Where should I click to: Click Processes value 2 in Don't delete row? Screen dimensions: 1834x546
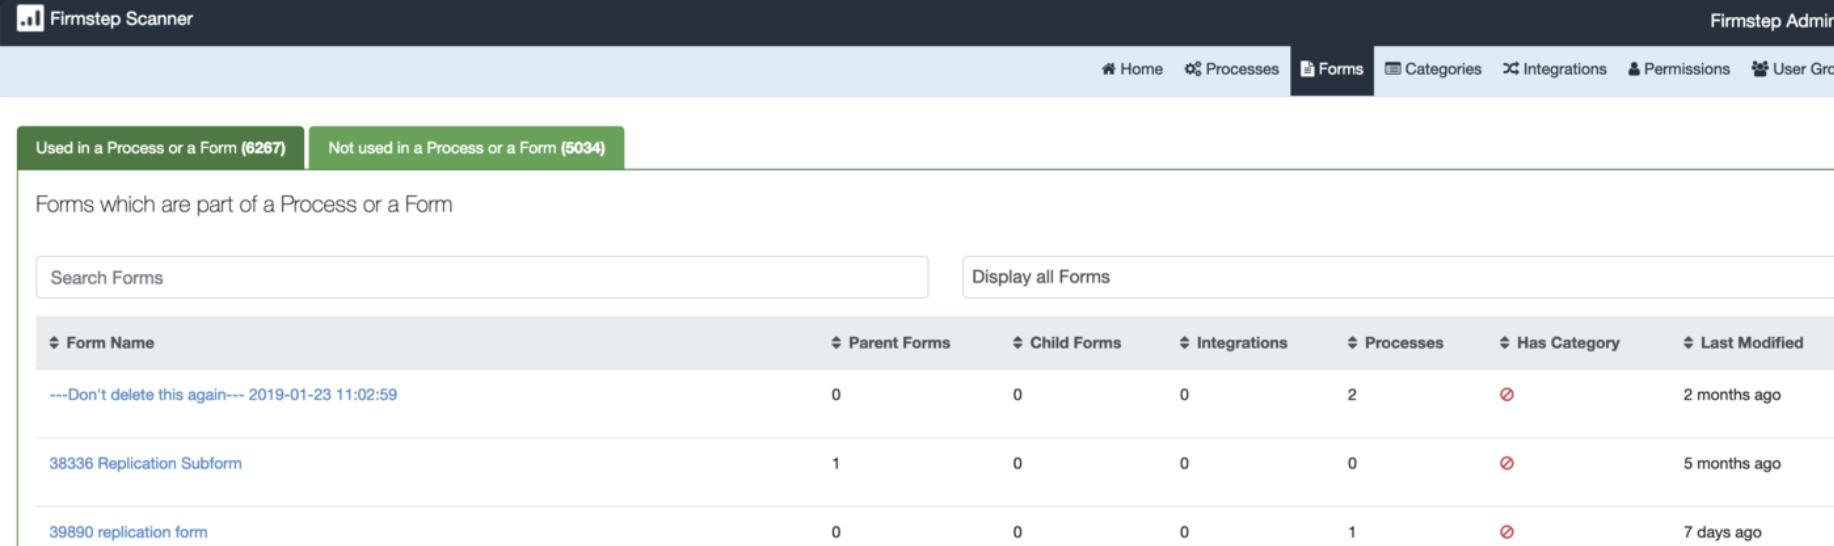tap(1352, 395)
